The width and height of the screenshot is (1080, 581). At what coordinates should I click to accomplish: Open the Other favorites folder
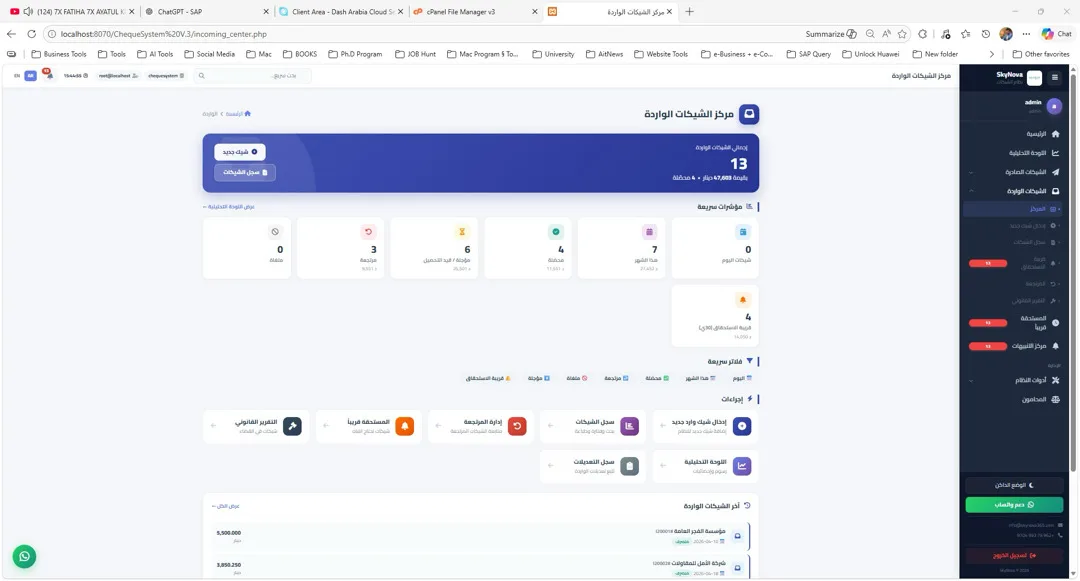[1041, 54]
